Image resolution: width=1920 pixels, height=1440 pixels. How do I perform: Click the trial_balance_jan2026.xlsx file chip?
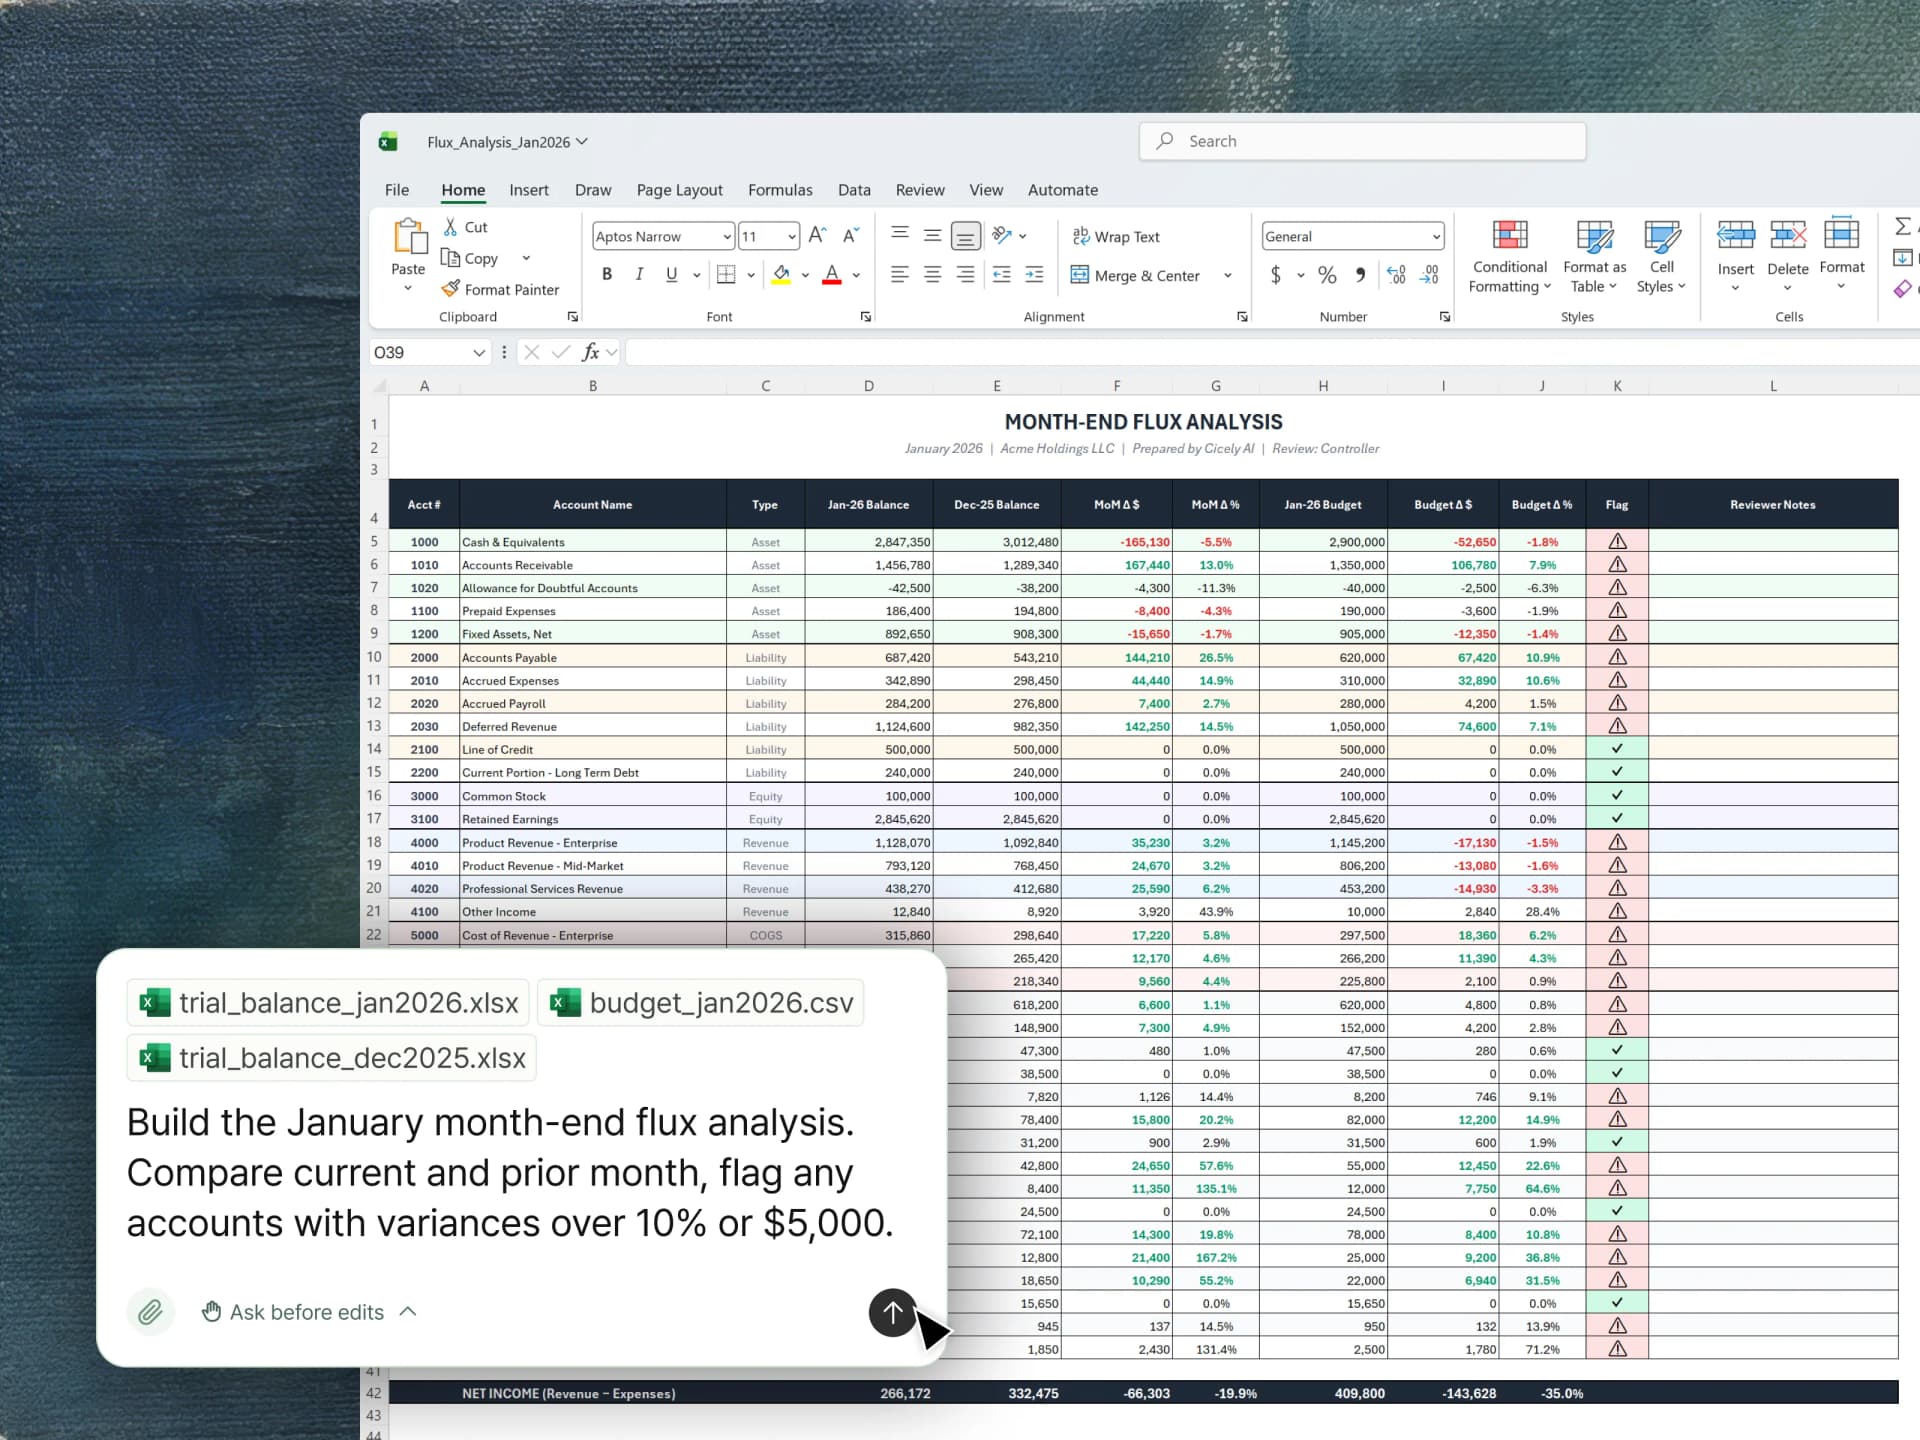click(327, 1002)
